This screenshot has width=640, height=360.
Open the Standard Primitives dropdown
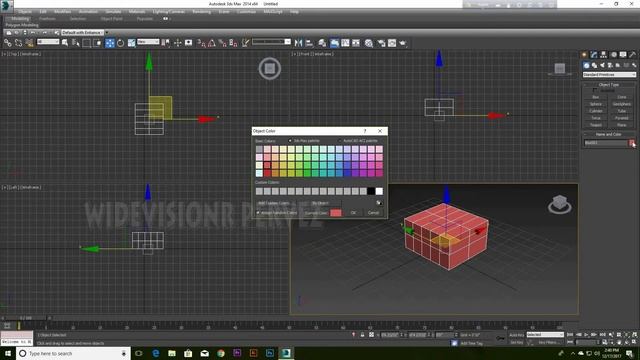tap(609, 75)
